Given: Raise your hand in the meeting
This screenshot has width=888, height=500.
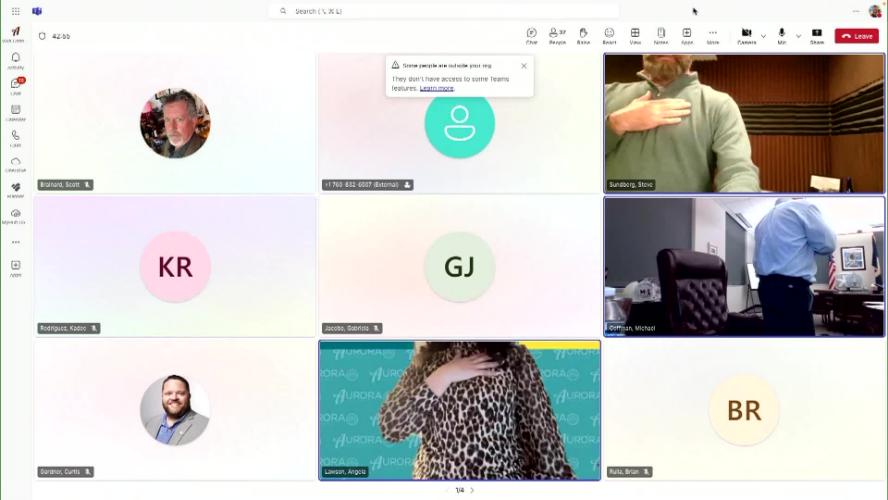Looking at the screenshot, I should [583, 35].
